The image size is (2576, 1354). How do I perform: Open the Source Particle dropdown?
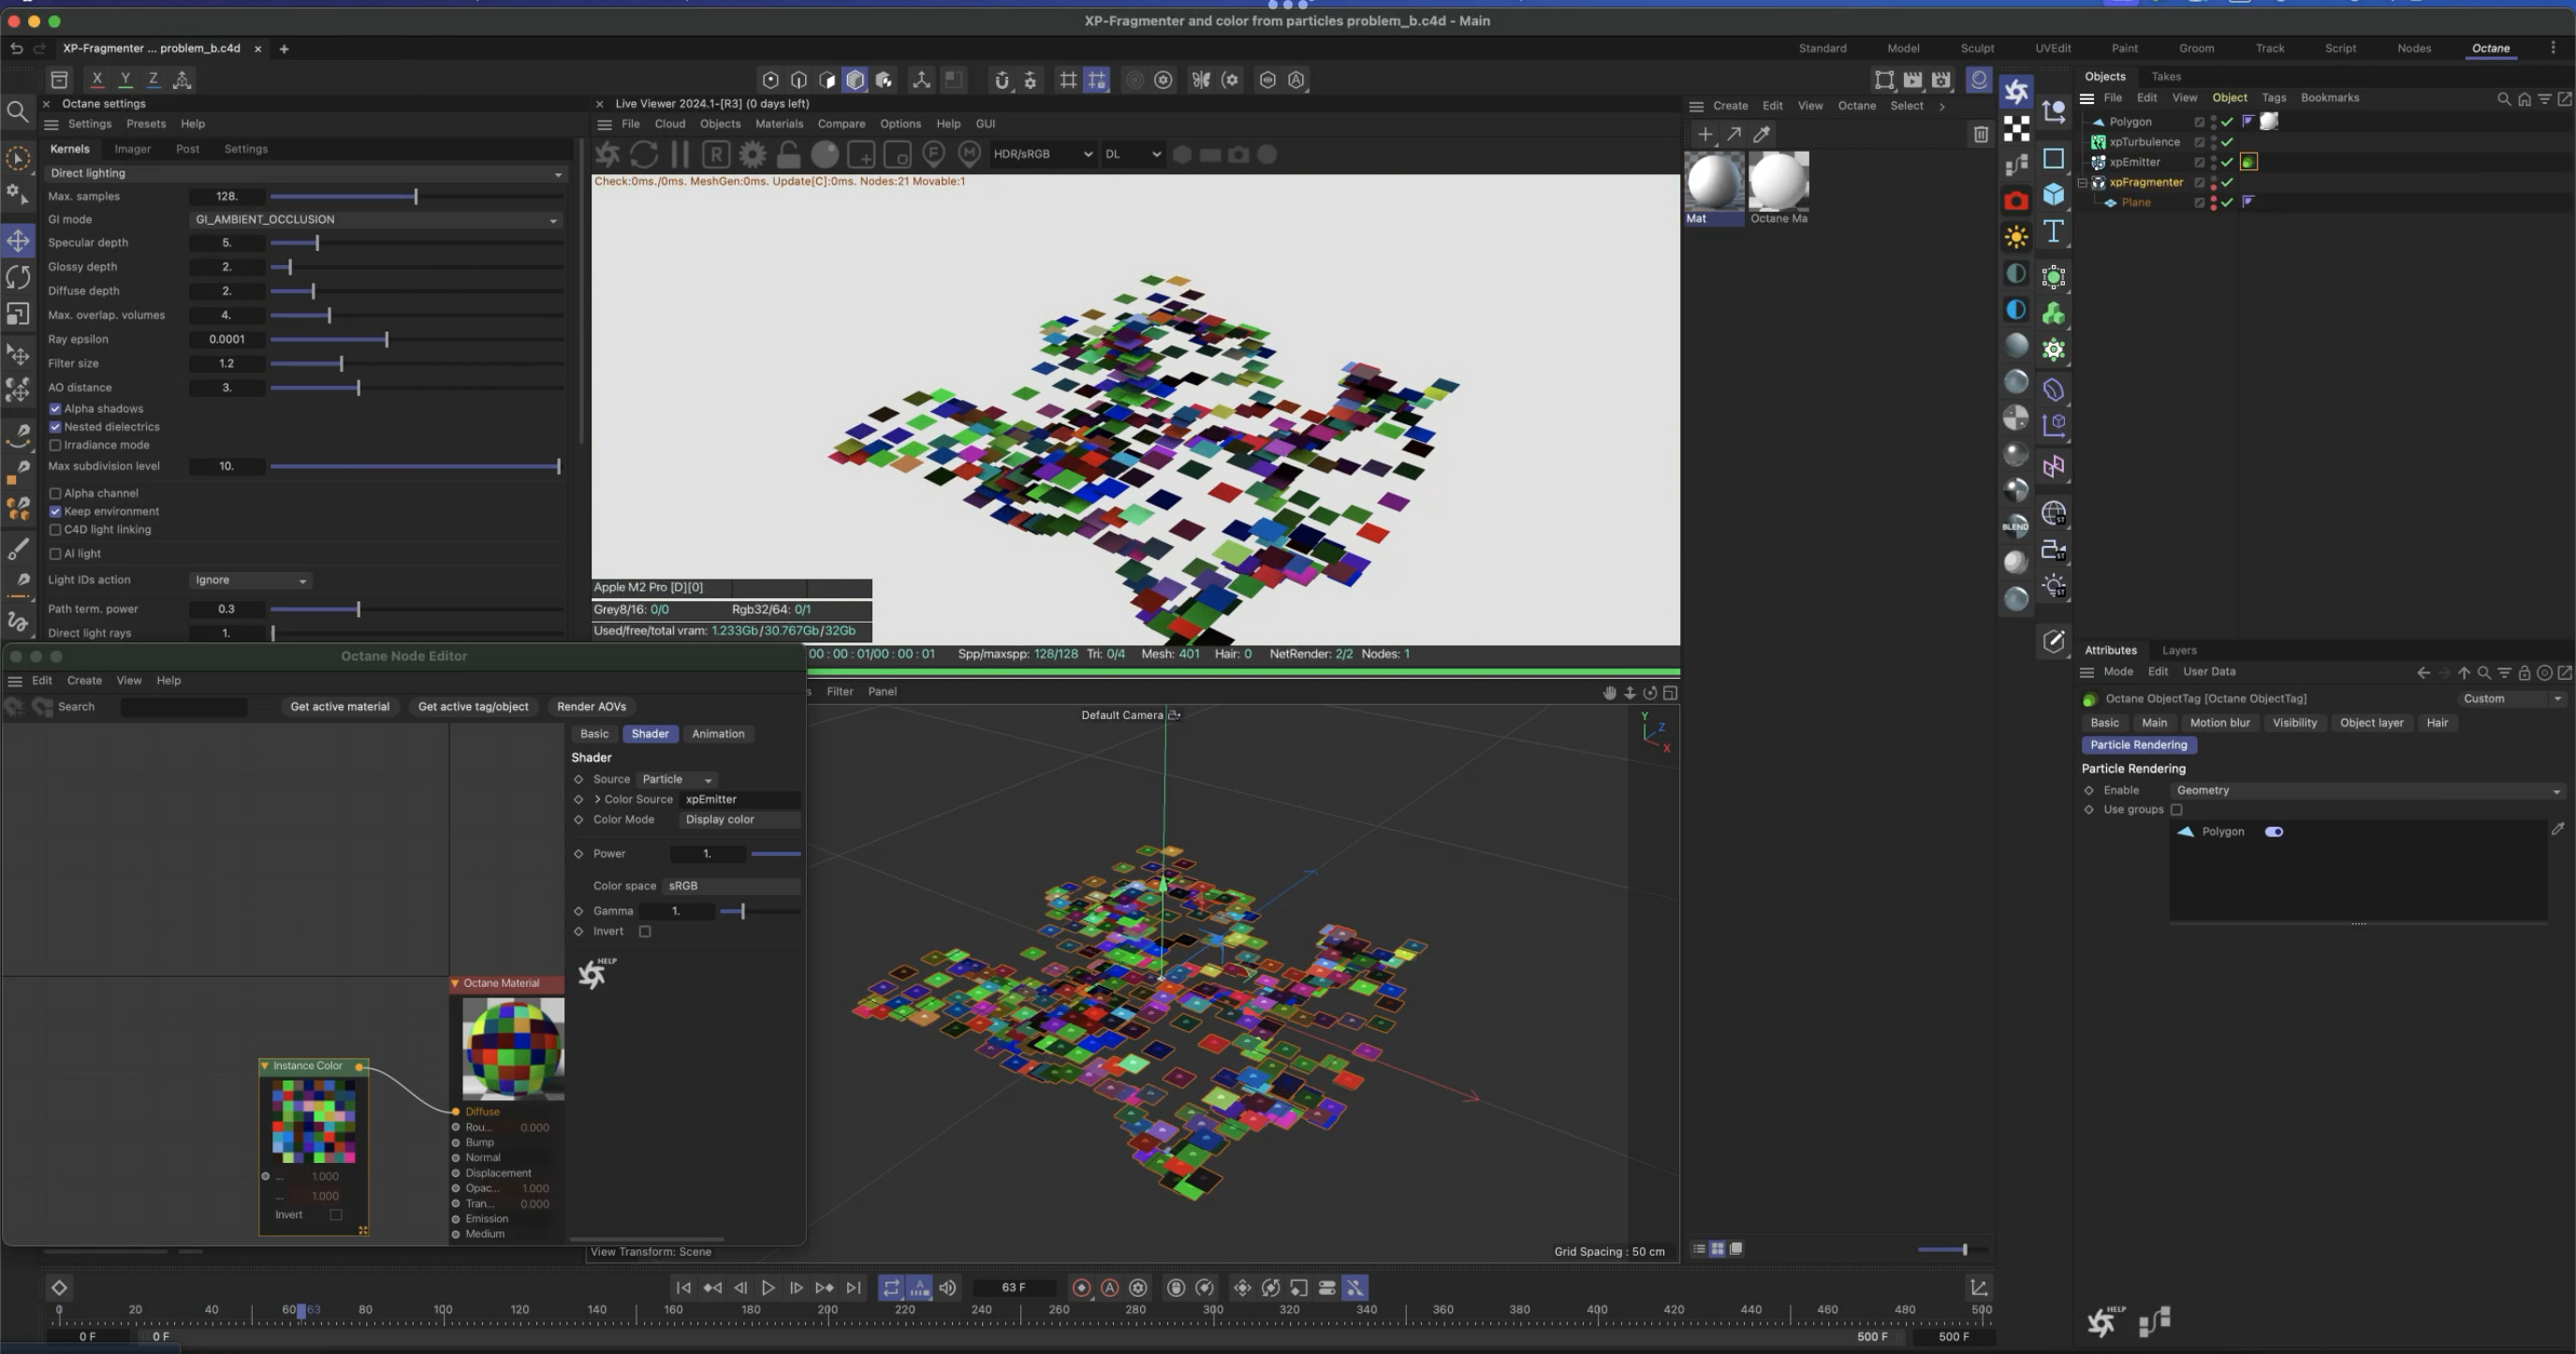point(677,779)
